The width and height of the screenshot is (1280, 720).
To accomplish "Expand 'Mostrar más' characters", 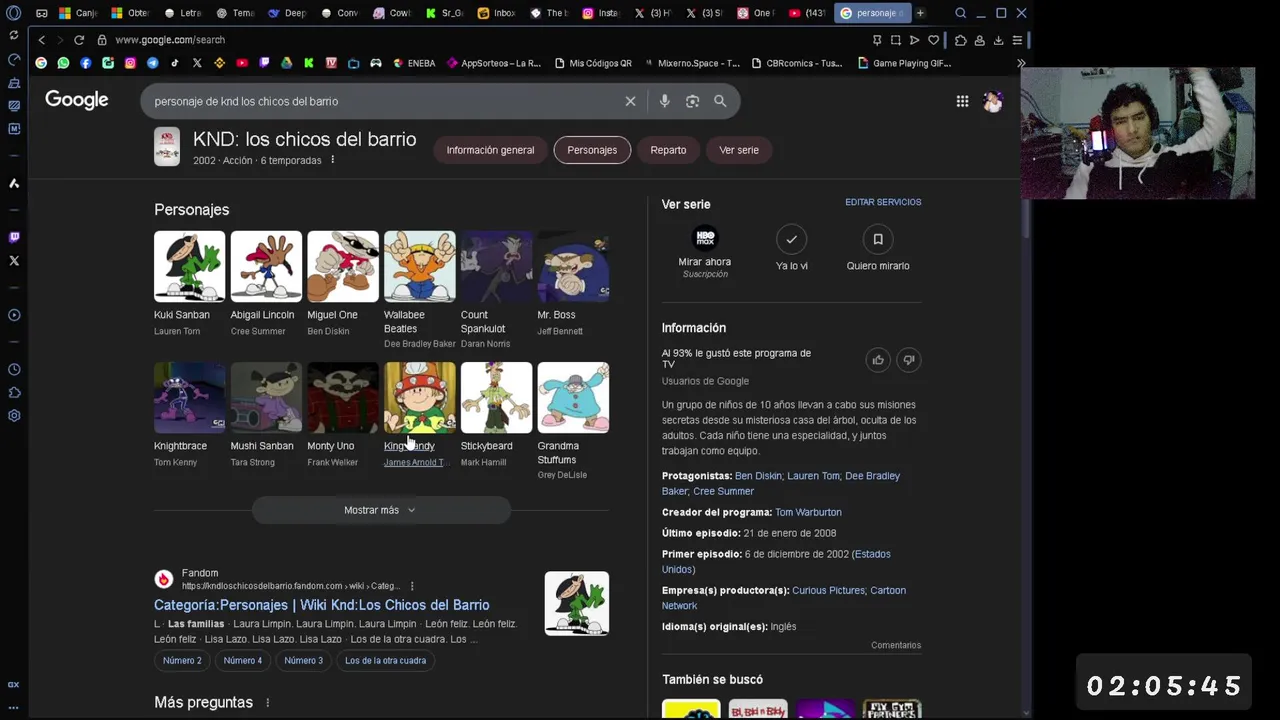I will [x=380, y=510].
